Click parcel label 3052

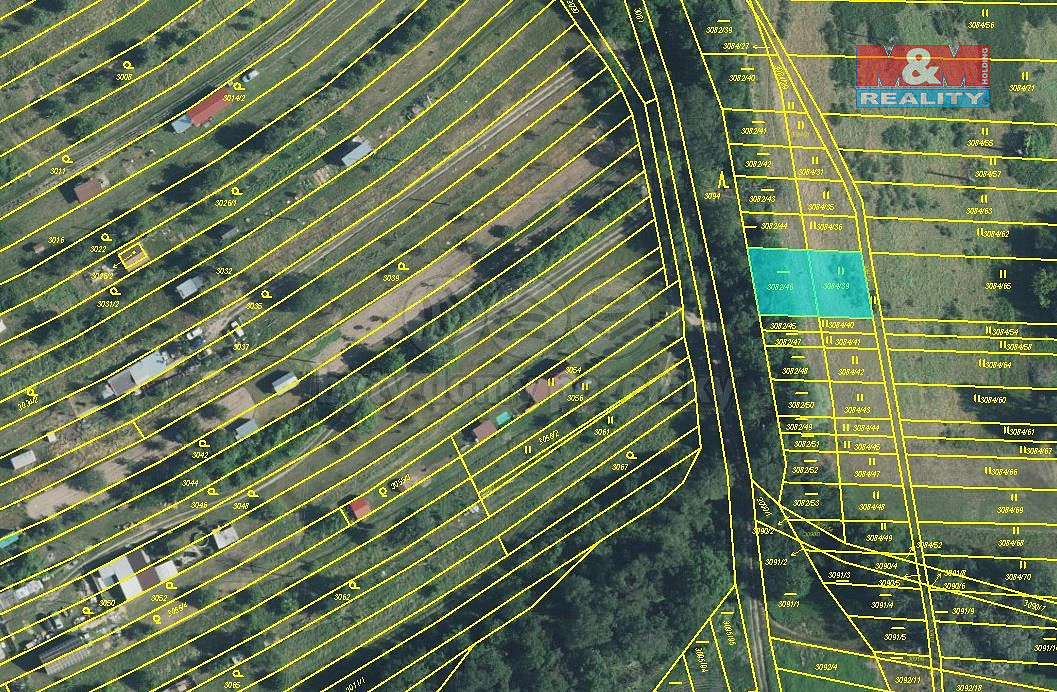coord(159,598)
